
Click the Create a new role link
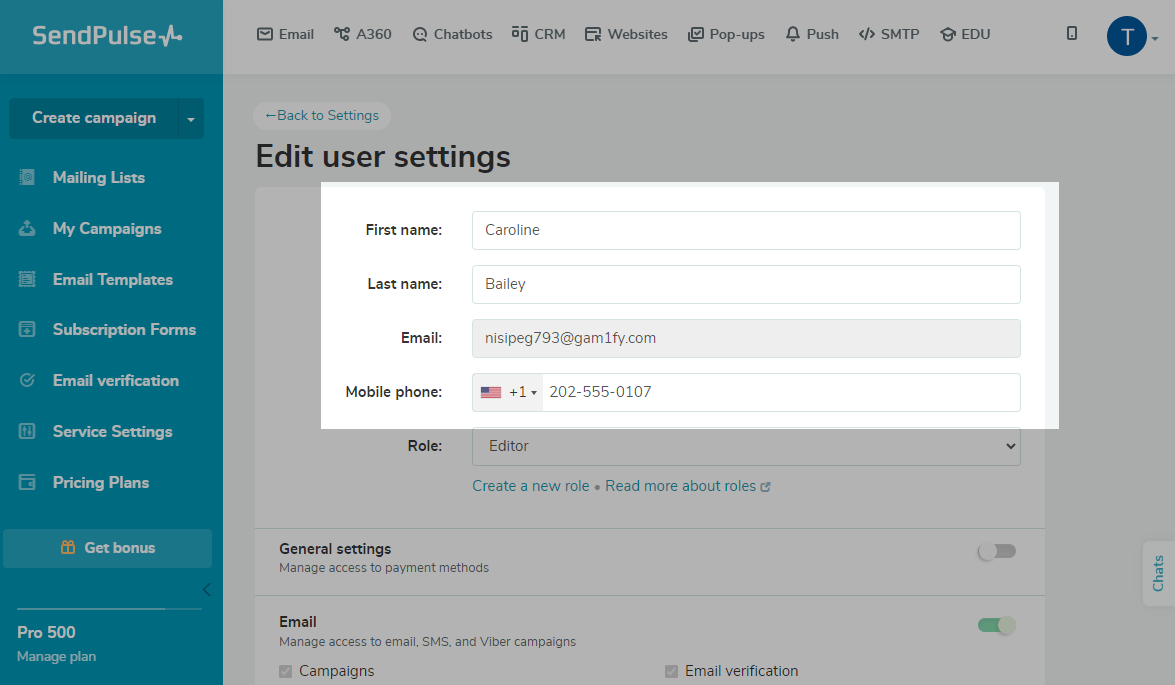[531, 486]
